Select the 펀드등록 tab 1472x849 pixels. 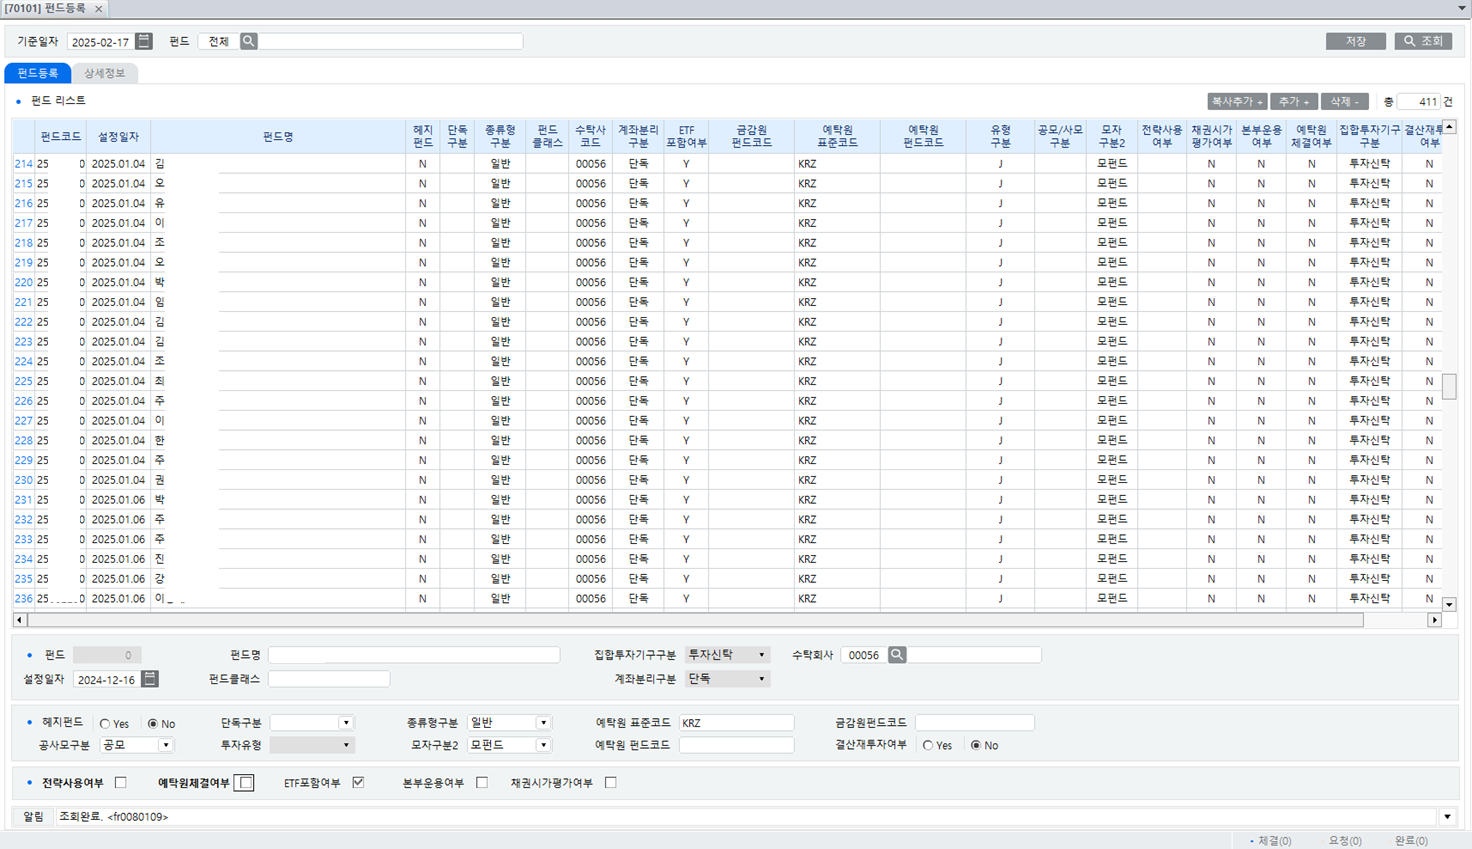(38, 73)
